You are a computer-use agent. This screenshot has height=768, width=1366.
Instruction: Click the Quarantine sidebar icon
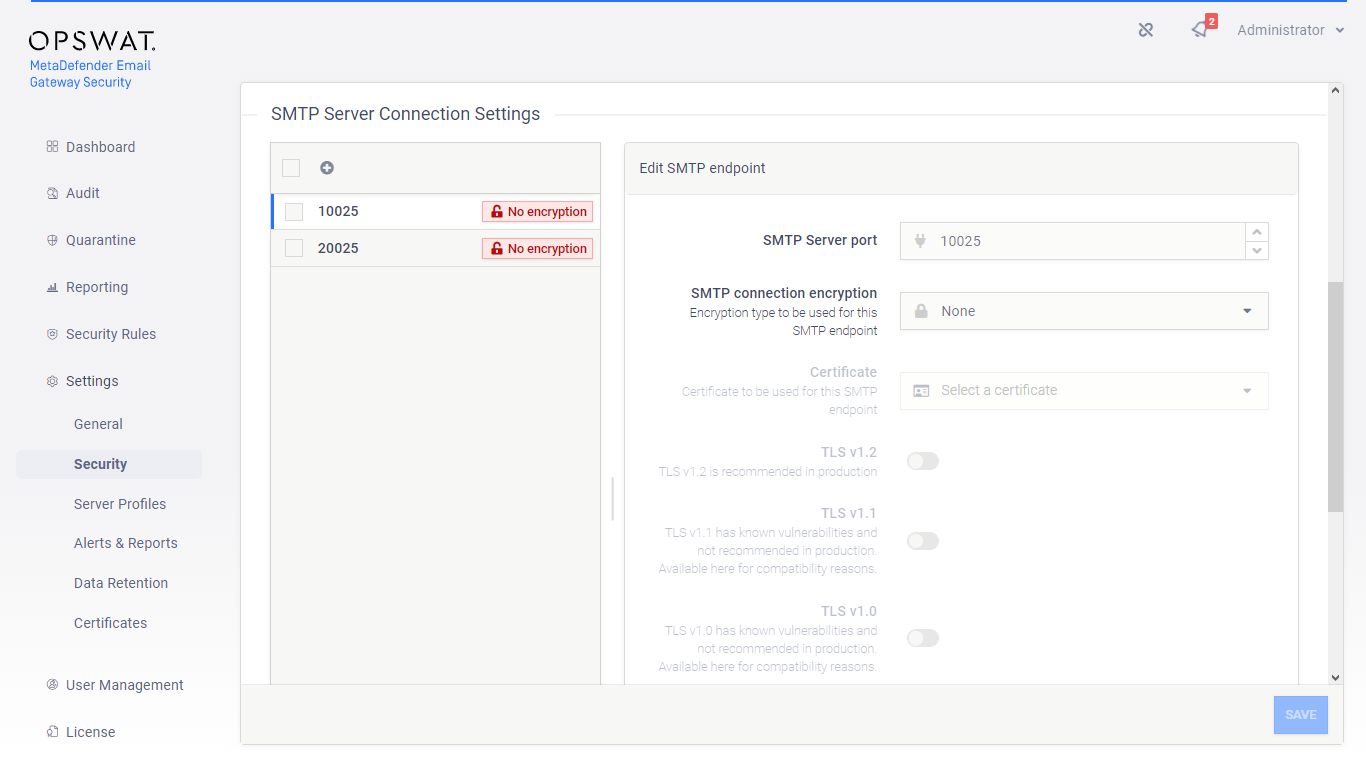coord(52,240)
